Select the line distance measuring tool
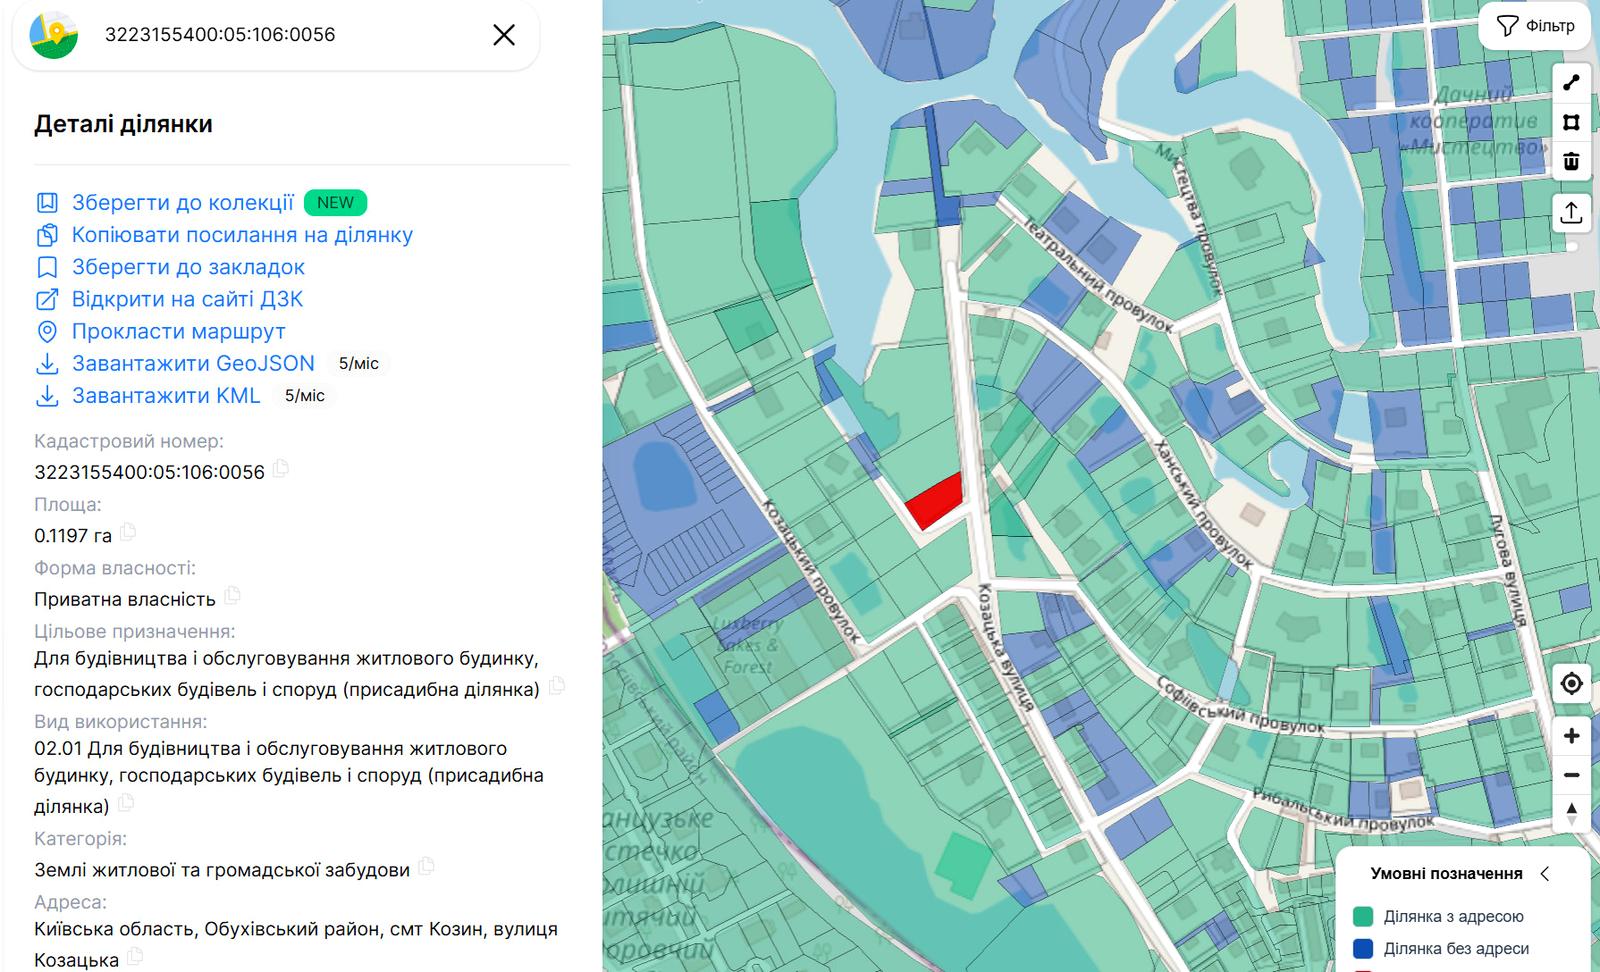The image size is (1600, 972). coord(1571,83)
